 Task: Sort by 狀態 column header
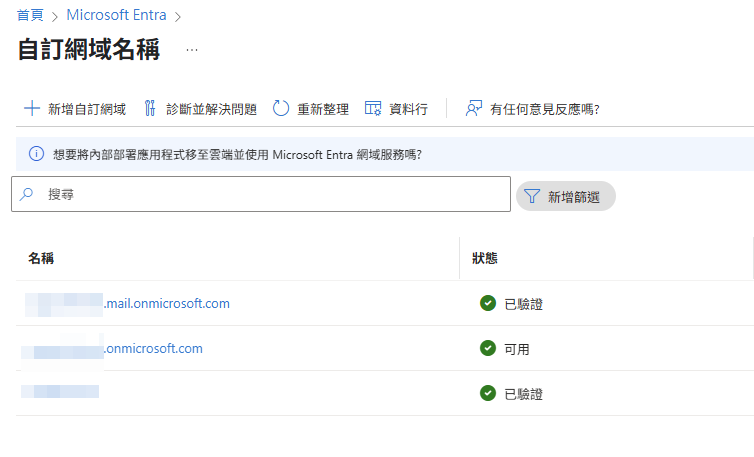click(485, 258)
